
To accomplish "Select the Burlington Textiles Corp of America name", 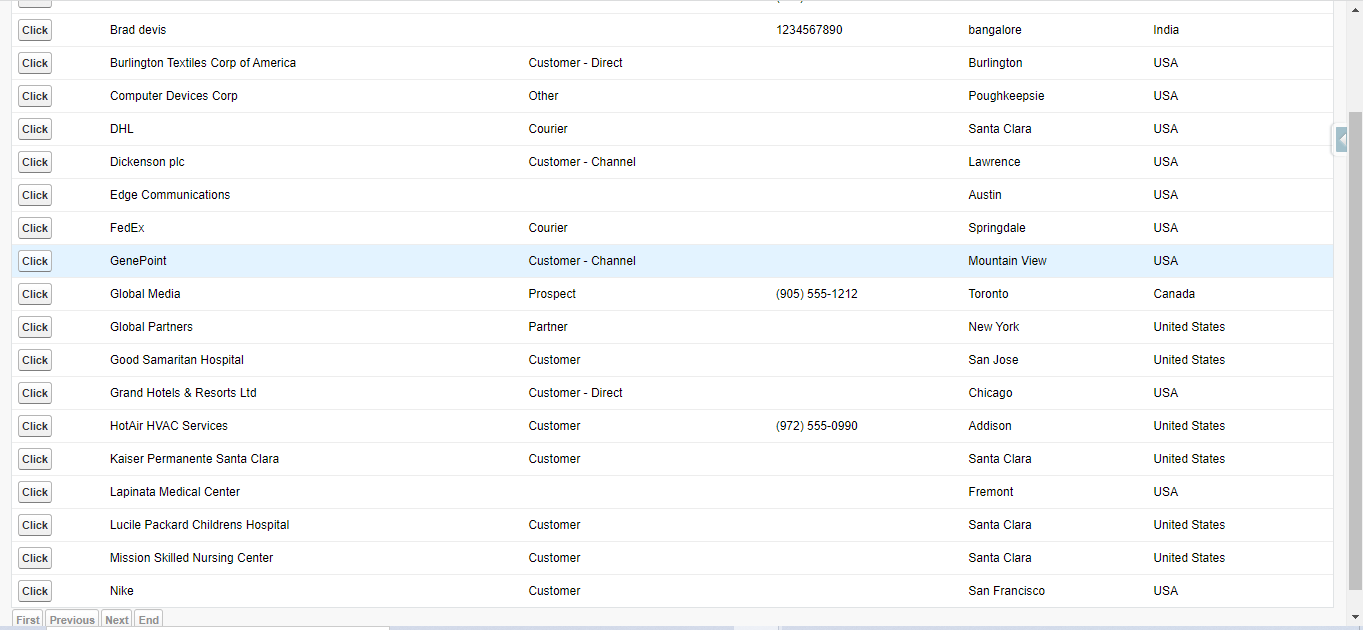I will pos(203,63).
